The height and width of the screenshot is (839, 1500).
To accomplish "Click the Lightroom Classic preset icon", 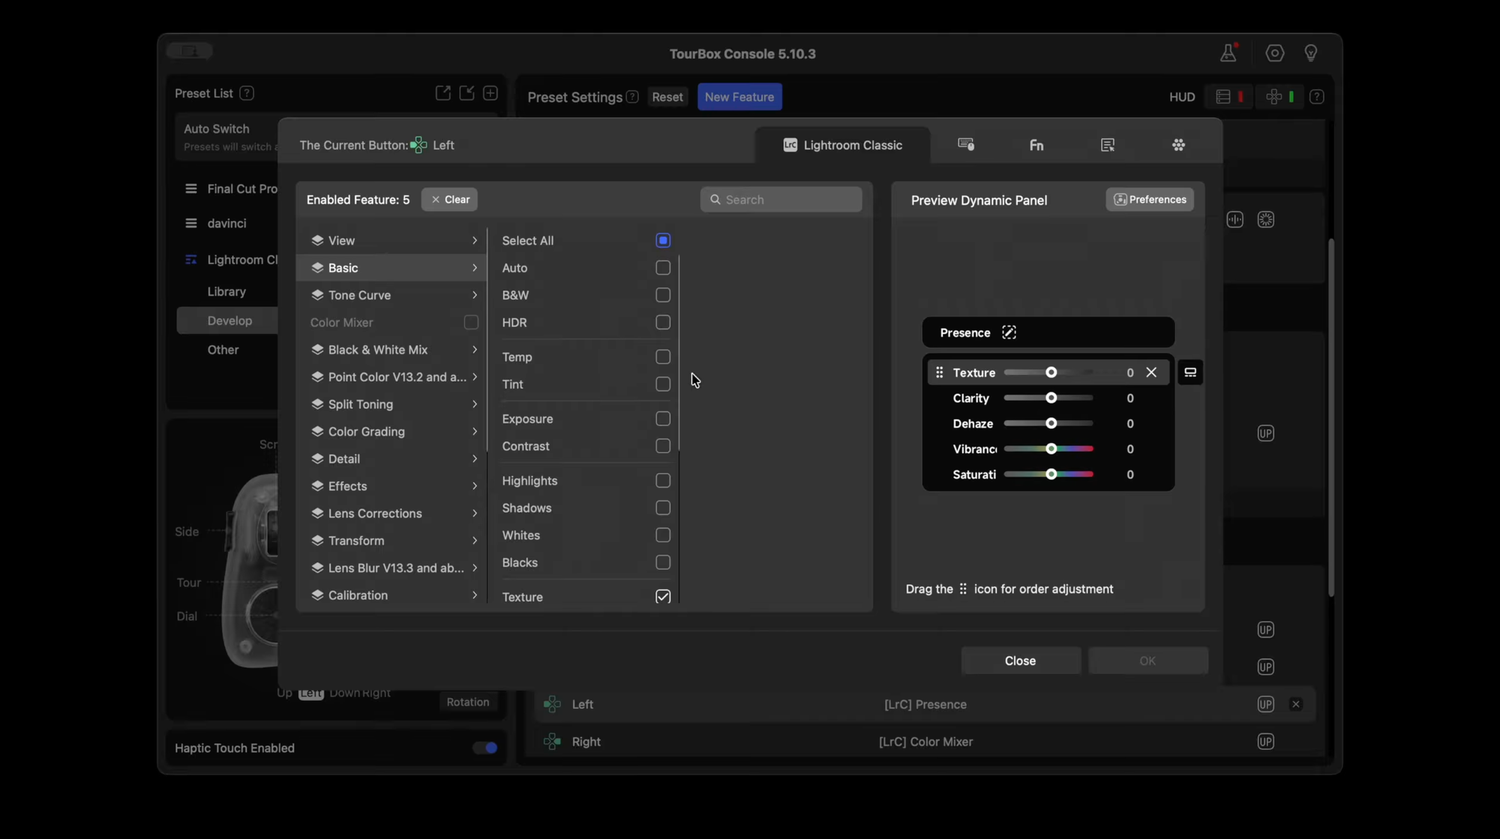I will [x=191, y=259].
